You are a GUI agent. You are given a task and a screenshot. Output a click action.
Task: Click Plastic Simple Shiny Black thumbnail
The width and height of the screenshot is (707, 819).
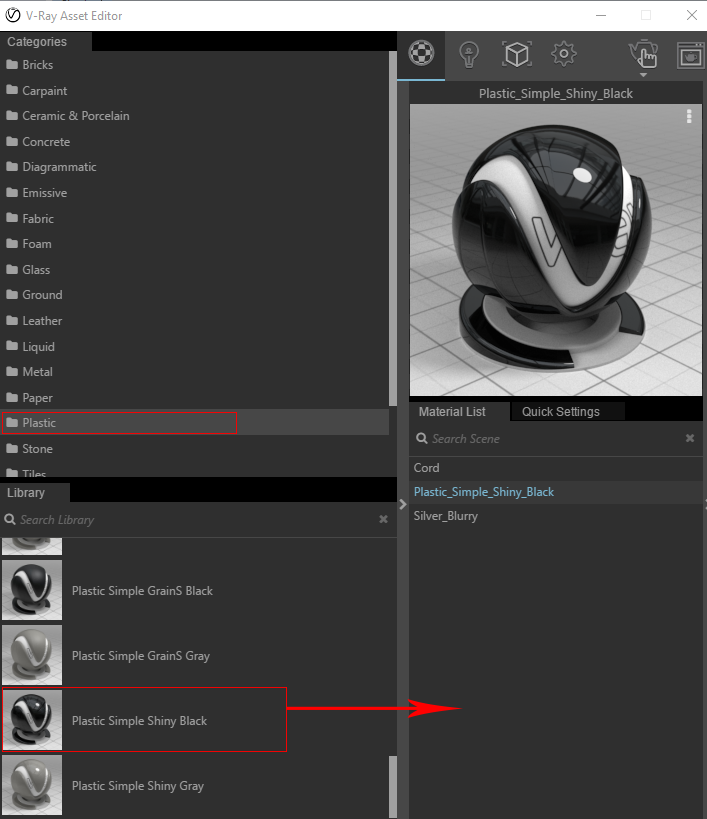click(32, 720)
